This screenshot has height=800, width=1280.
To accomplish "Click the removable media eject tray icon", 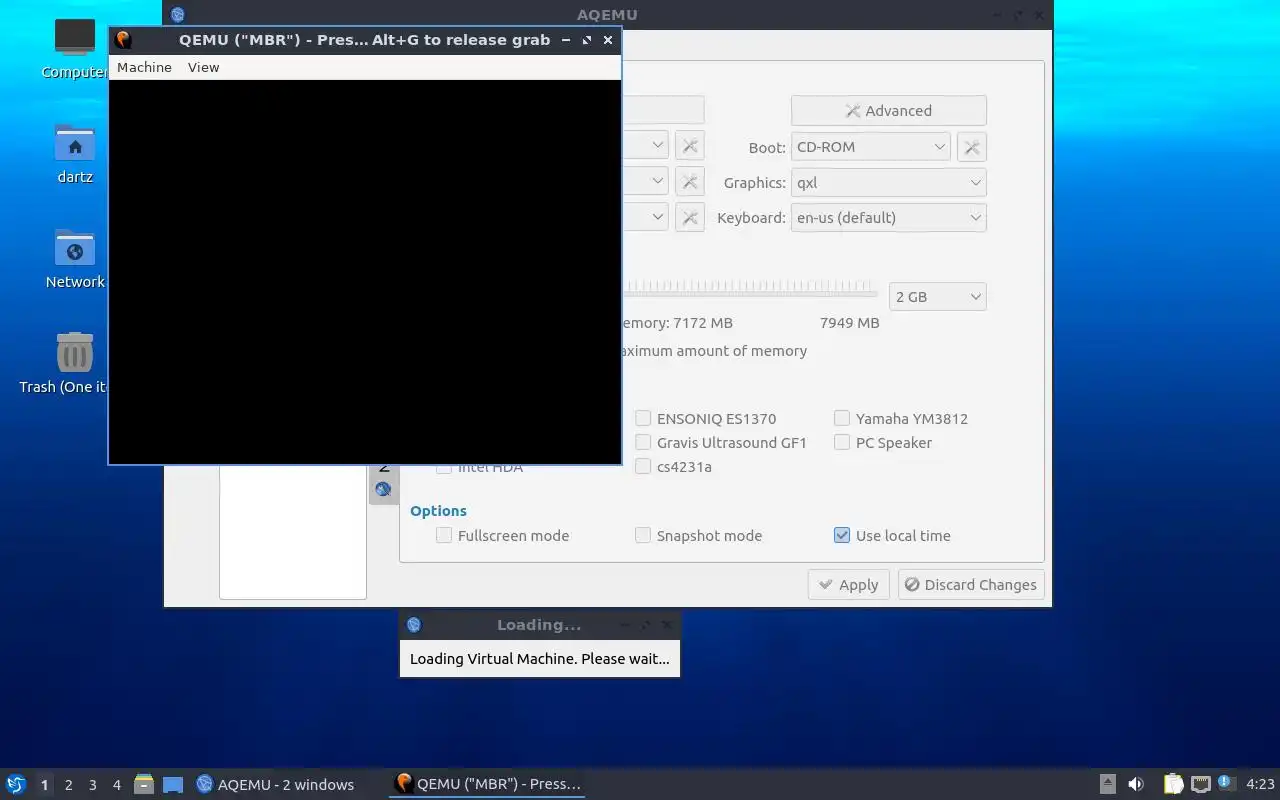I will [1108, 784].
